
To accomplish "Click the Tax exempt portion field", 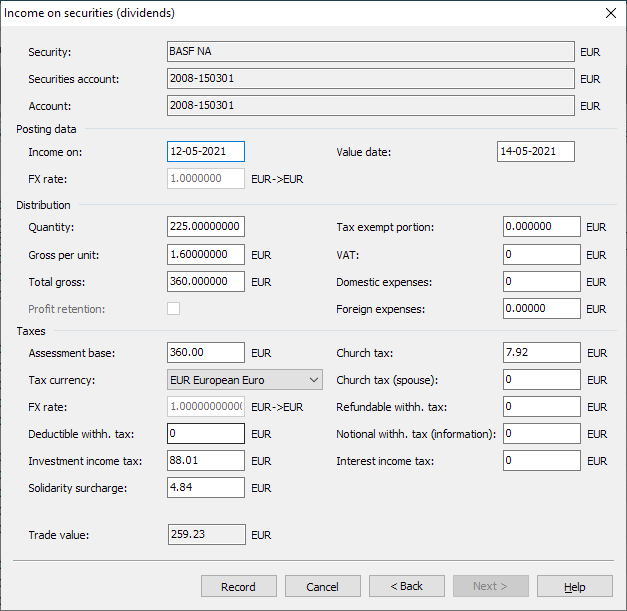I will tap(541, 227).
